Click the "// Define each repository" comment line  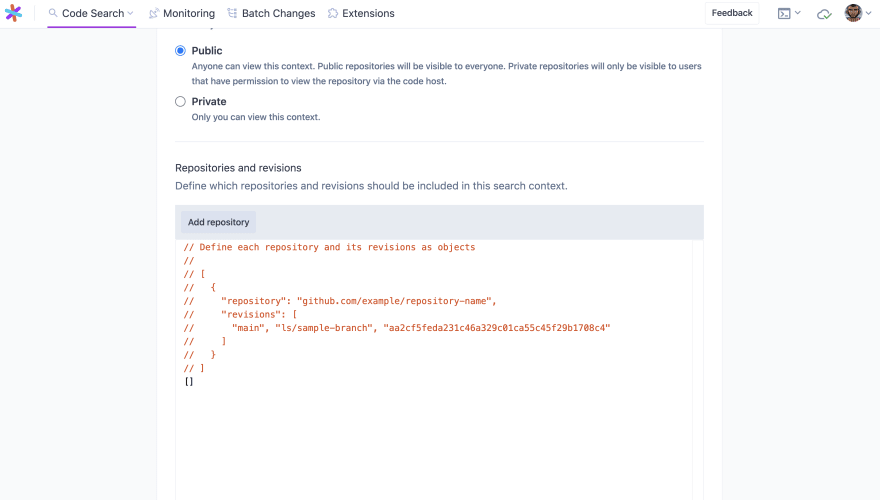[x=329, y=247]
